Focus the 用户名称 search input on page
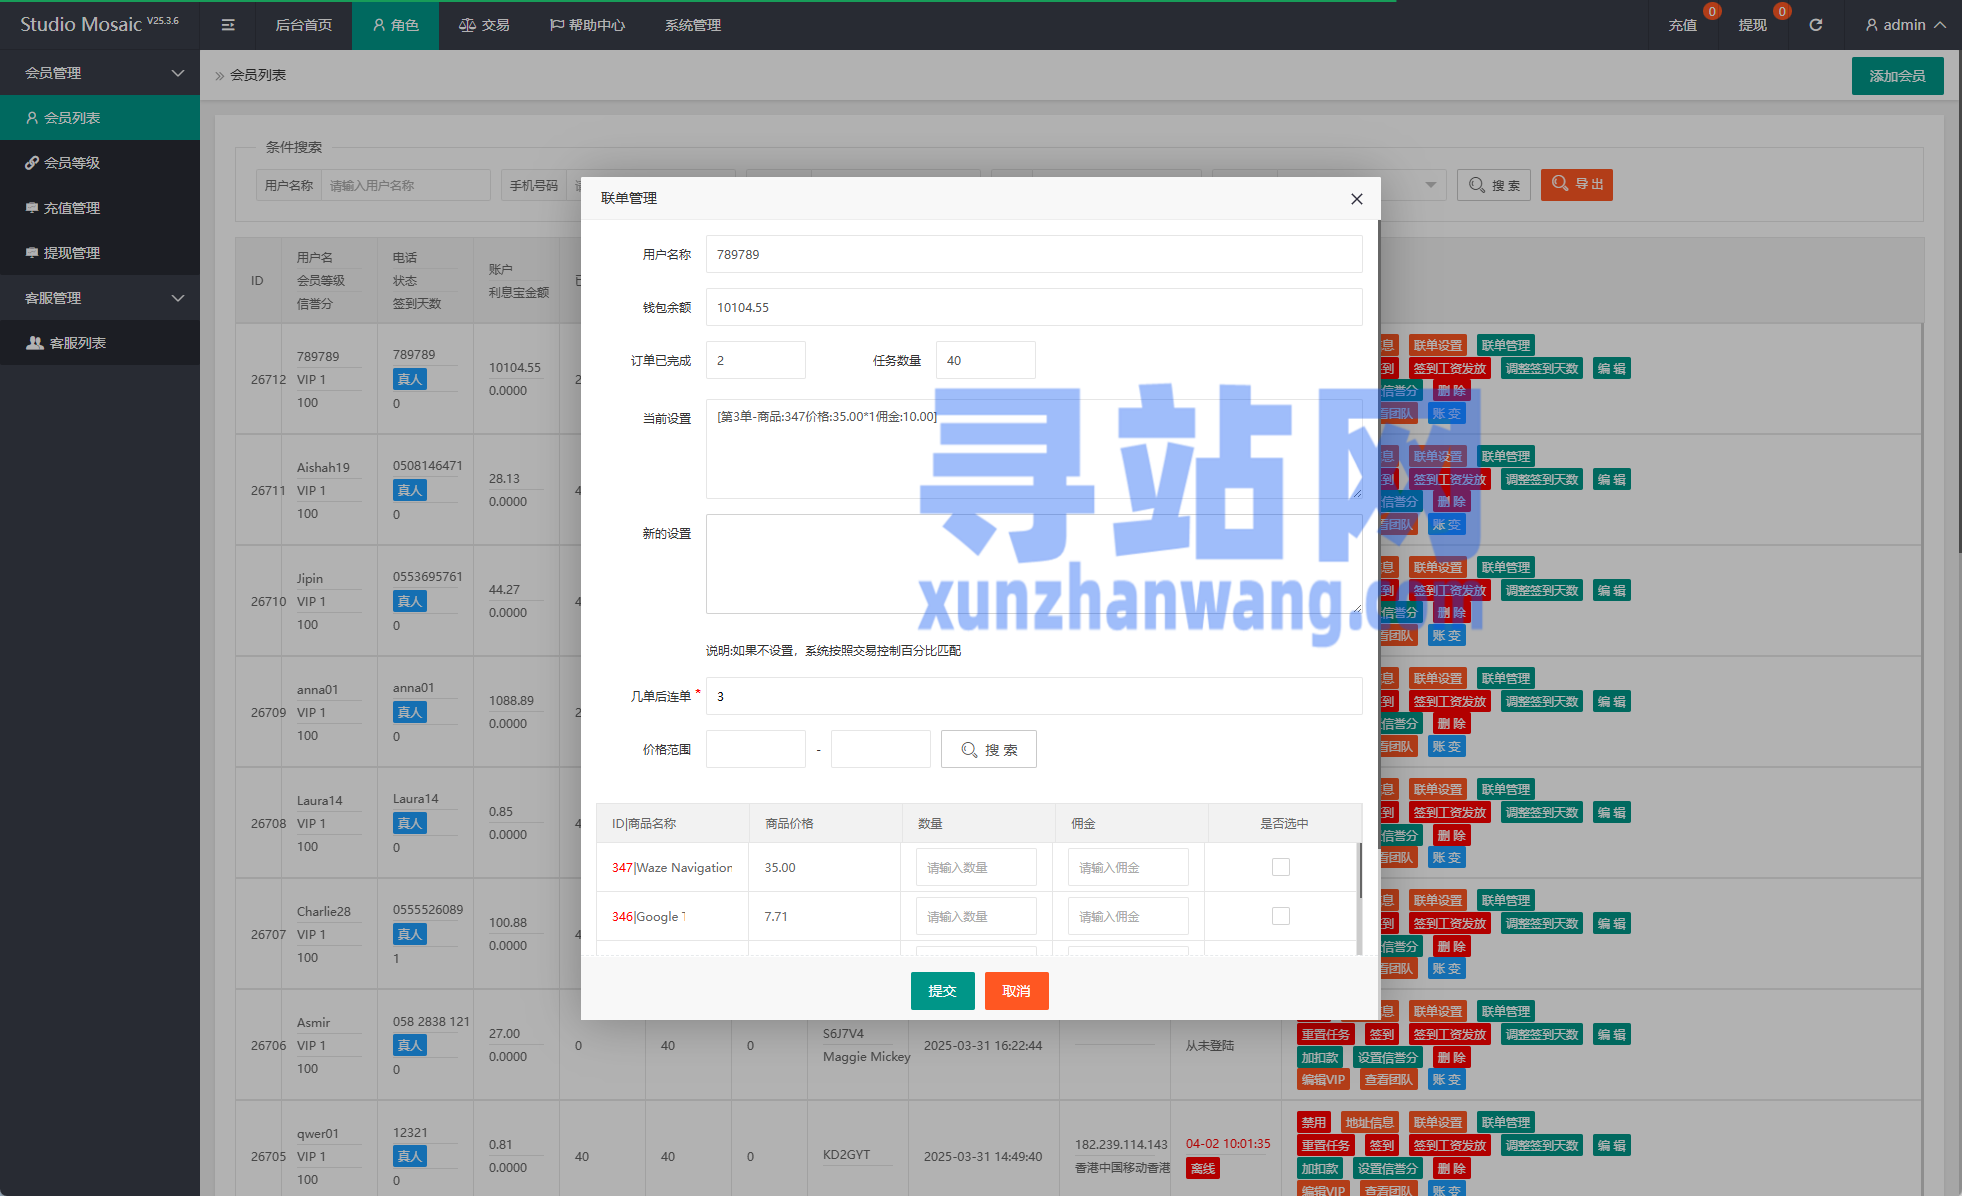The width and height of the screenshot is (1962, 1196). pyautogui.click(x=405, y=185)
